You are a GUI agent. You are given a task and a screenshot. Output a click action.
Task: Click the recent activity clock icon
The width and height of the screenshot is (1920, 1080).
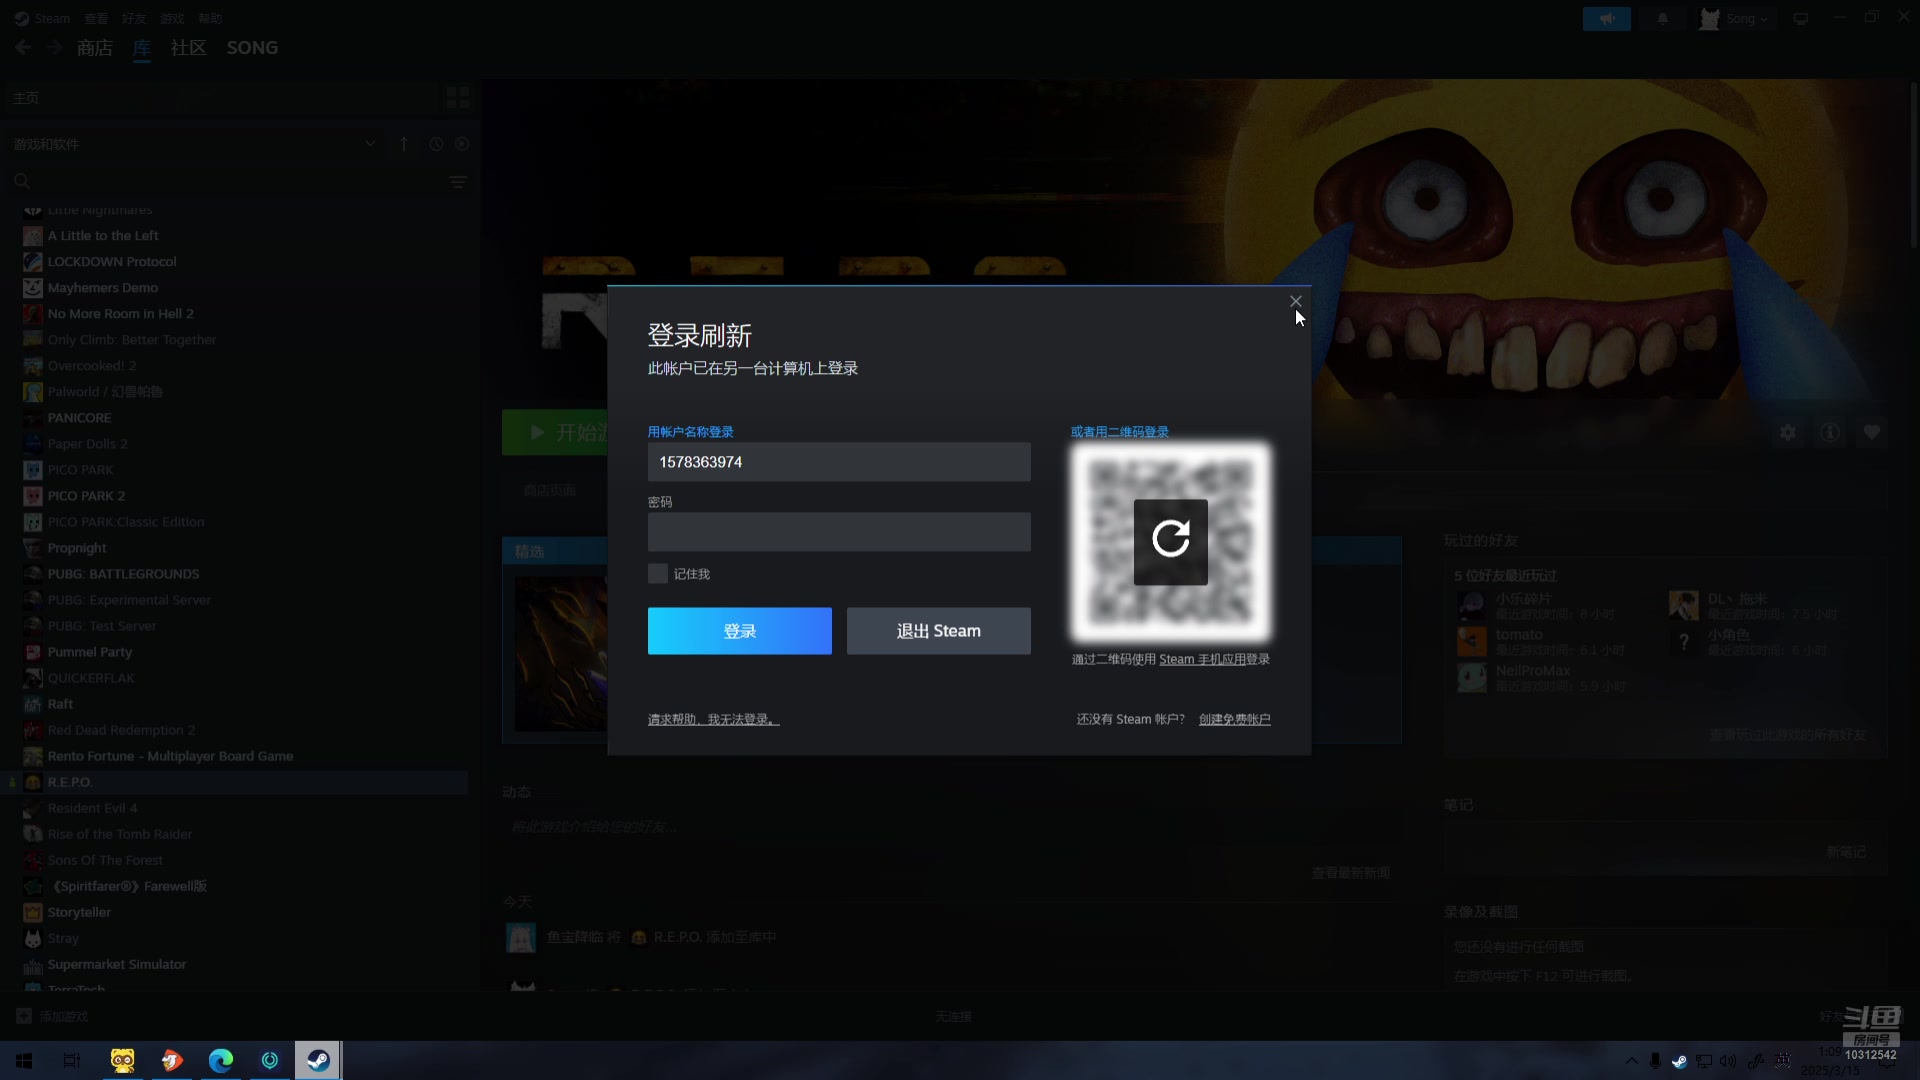tap(436, 144)
